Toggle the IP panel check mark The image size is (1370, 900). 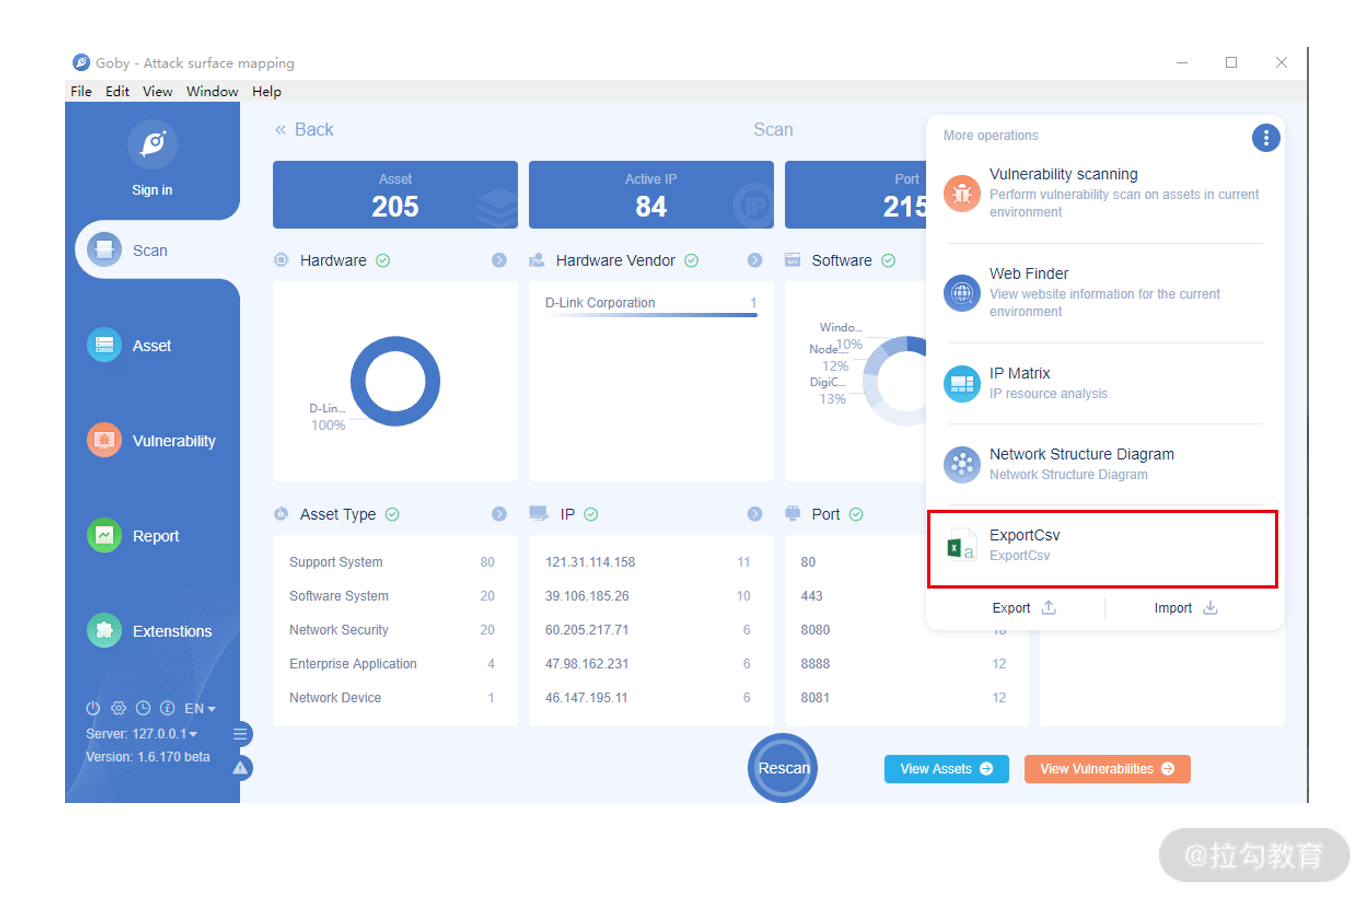coord(591,514)
